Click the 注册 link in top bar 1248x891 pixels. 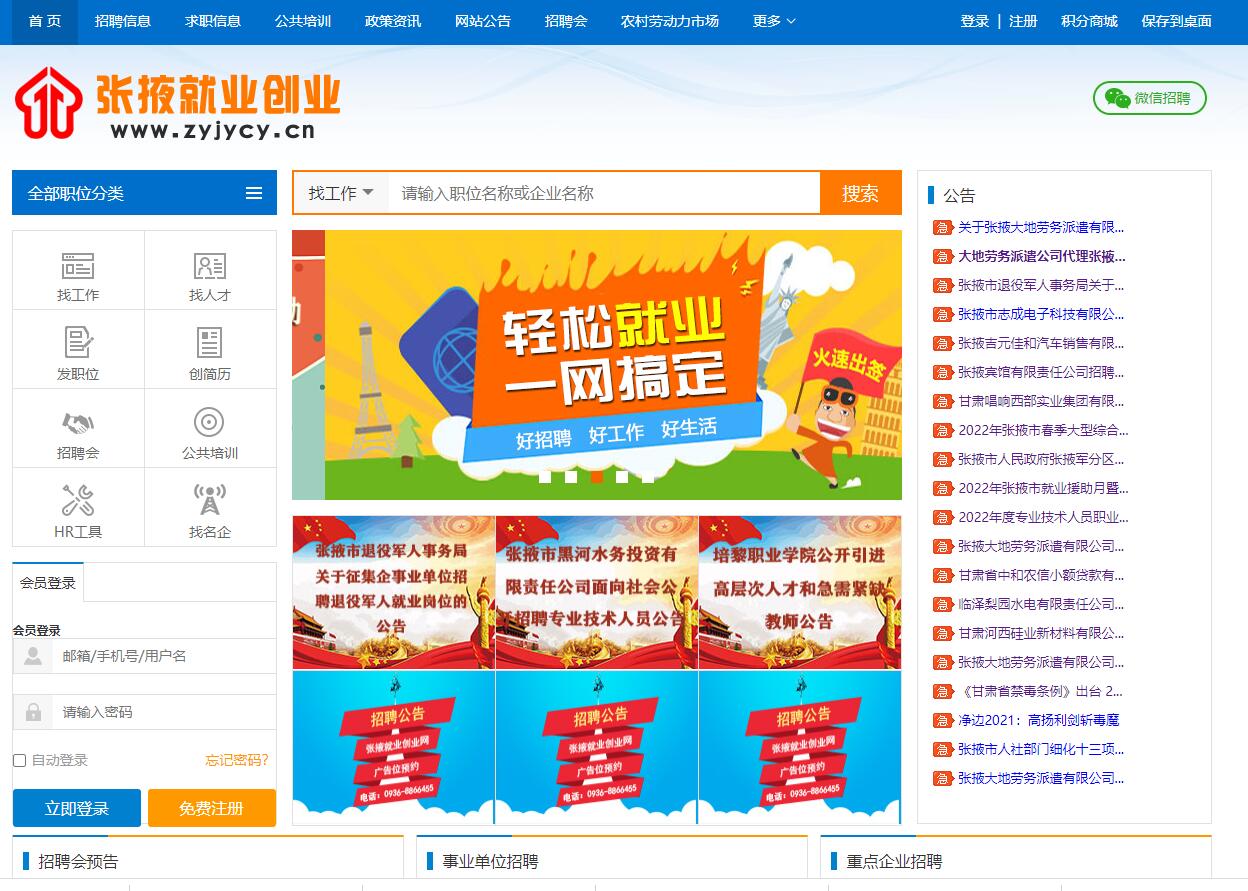pos(1023,21)
